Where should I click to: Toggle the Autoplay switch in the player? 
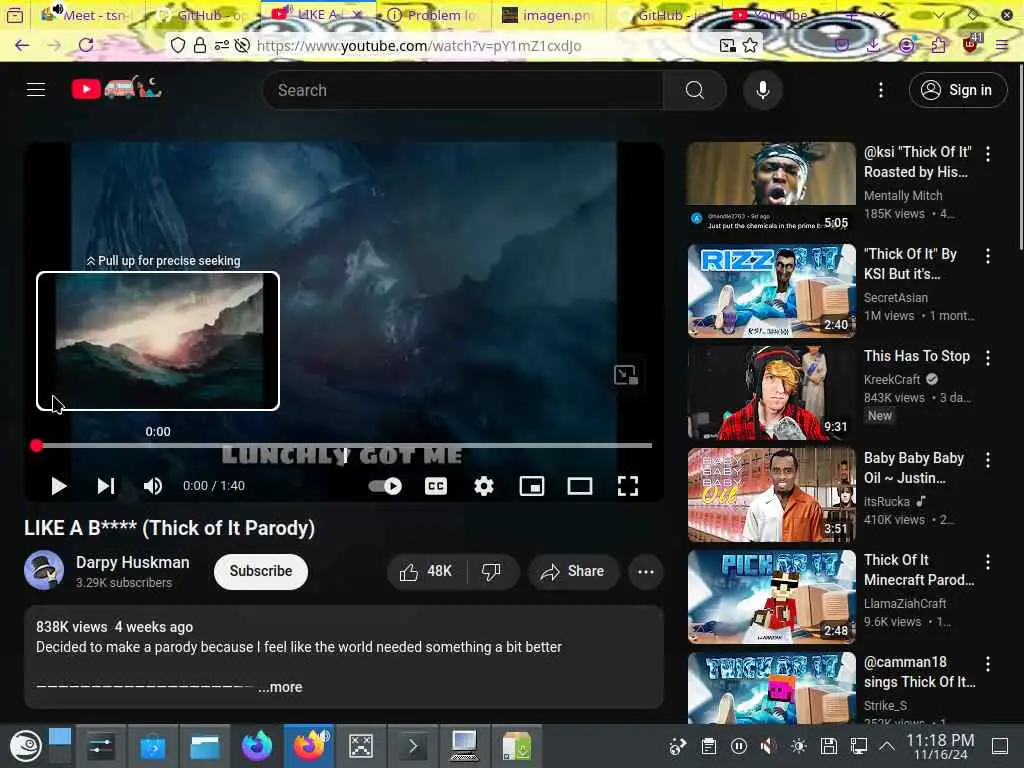(x=385, y=486)
